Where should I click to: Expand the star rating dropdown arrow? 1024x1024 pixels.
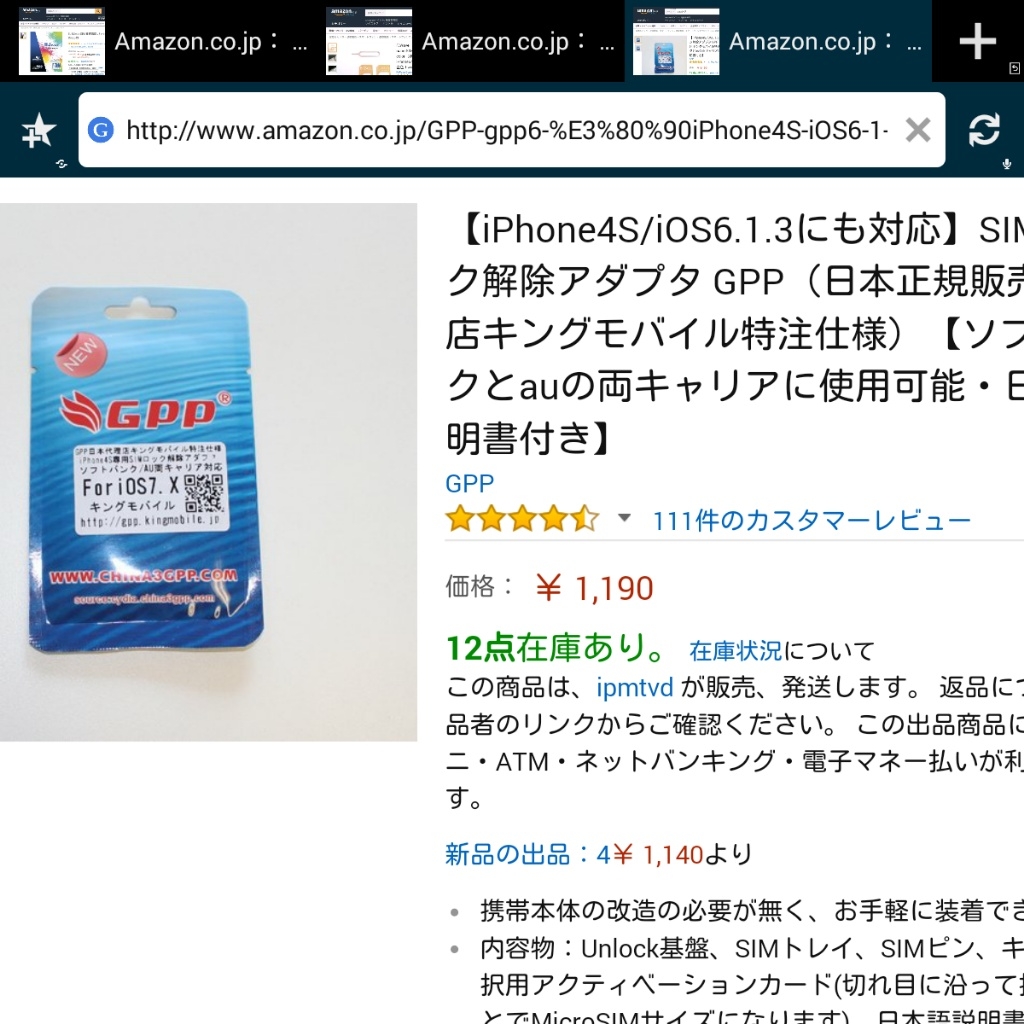pyautogui.click(x=624, y=518)
